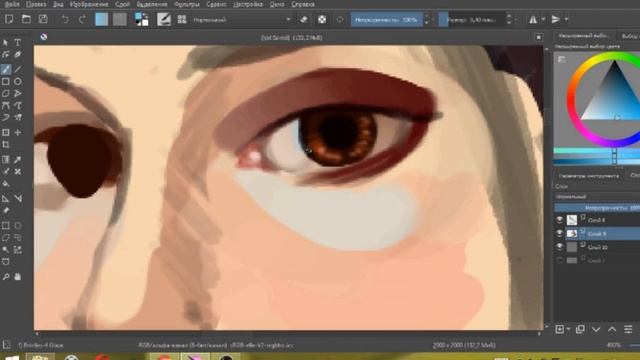Open the Файл menu
640x360 pixels.
pyautogui.click(x=12, y=4)
